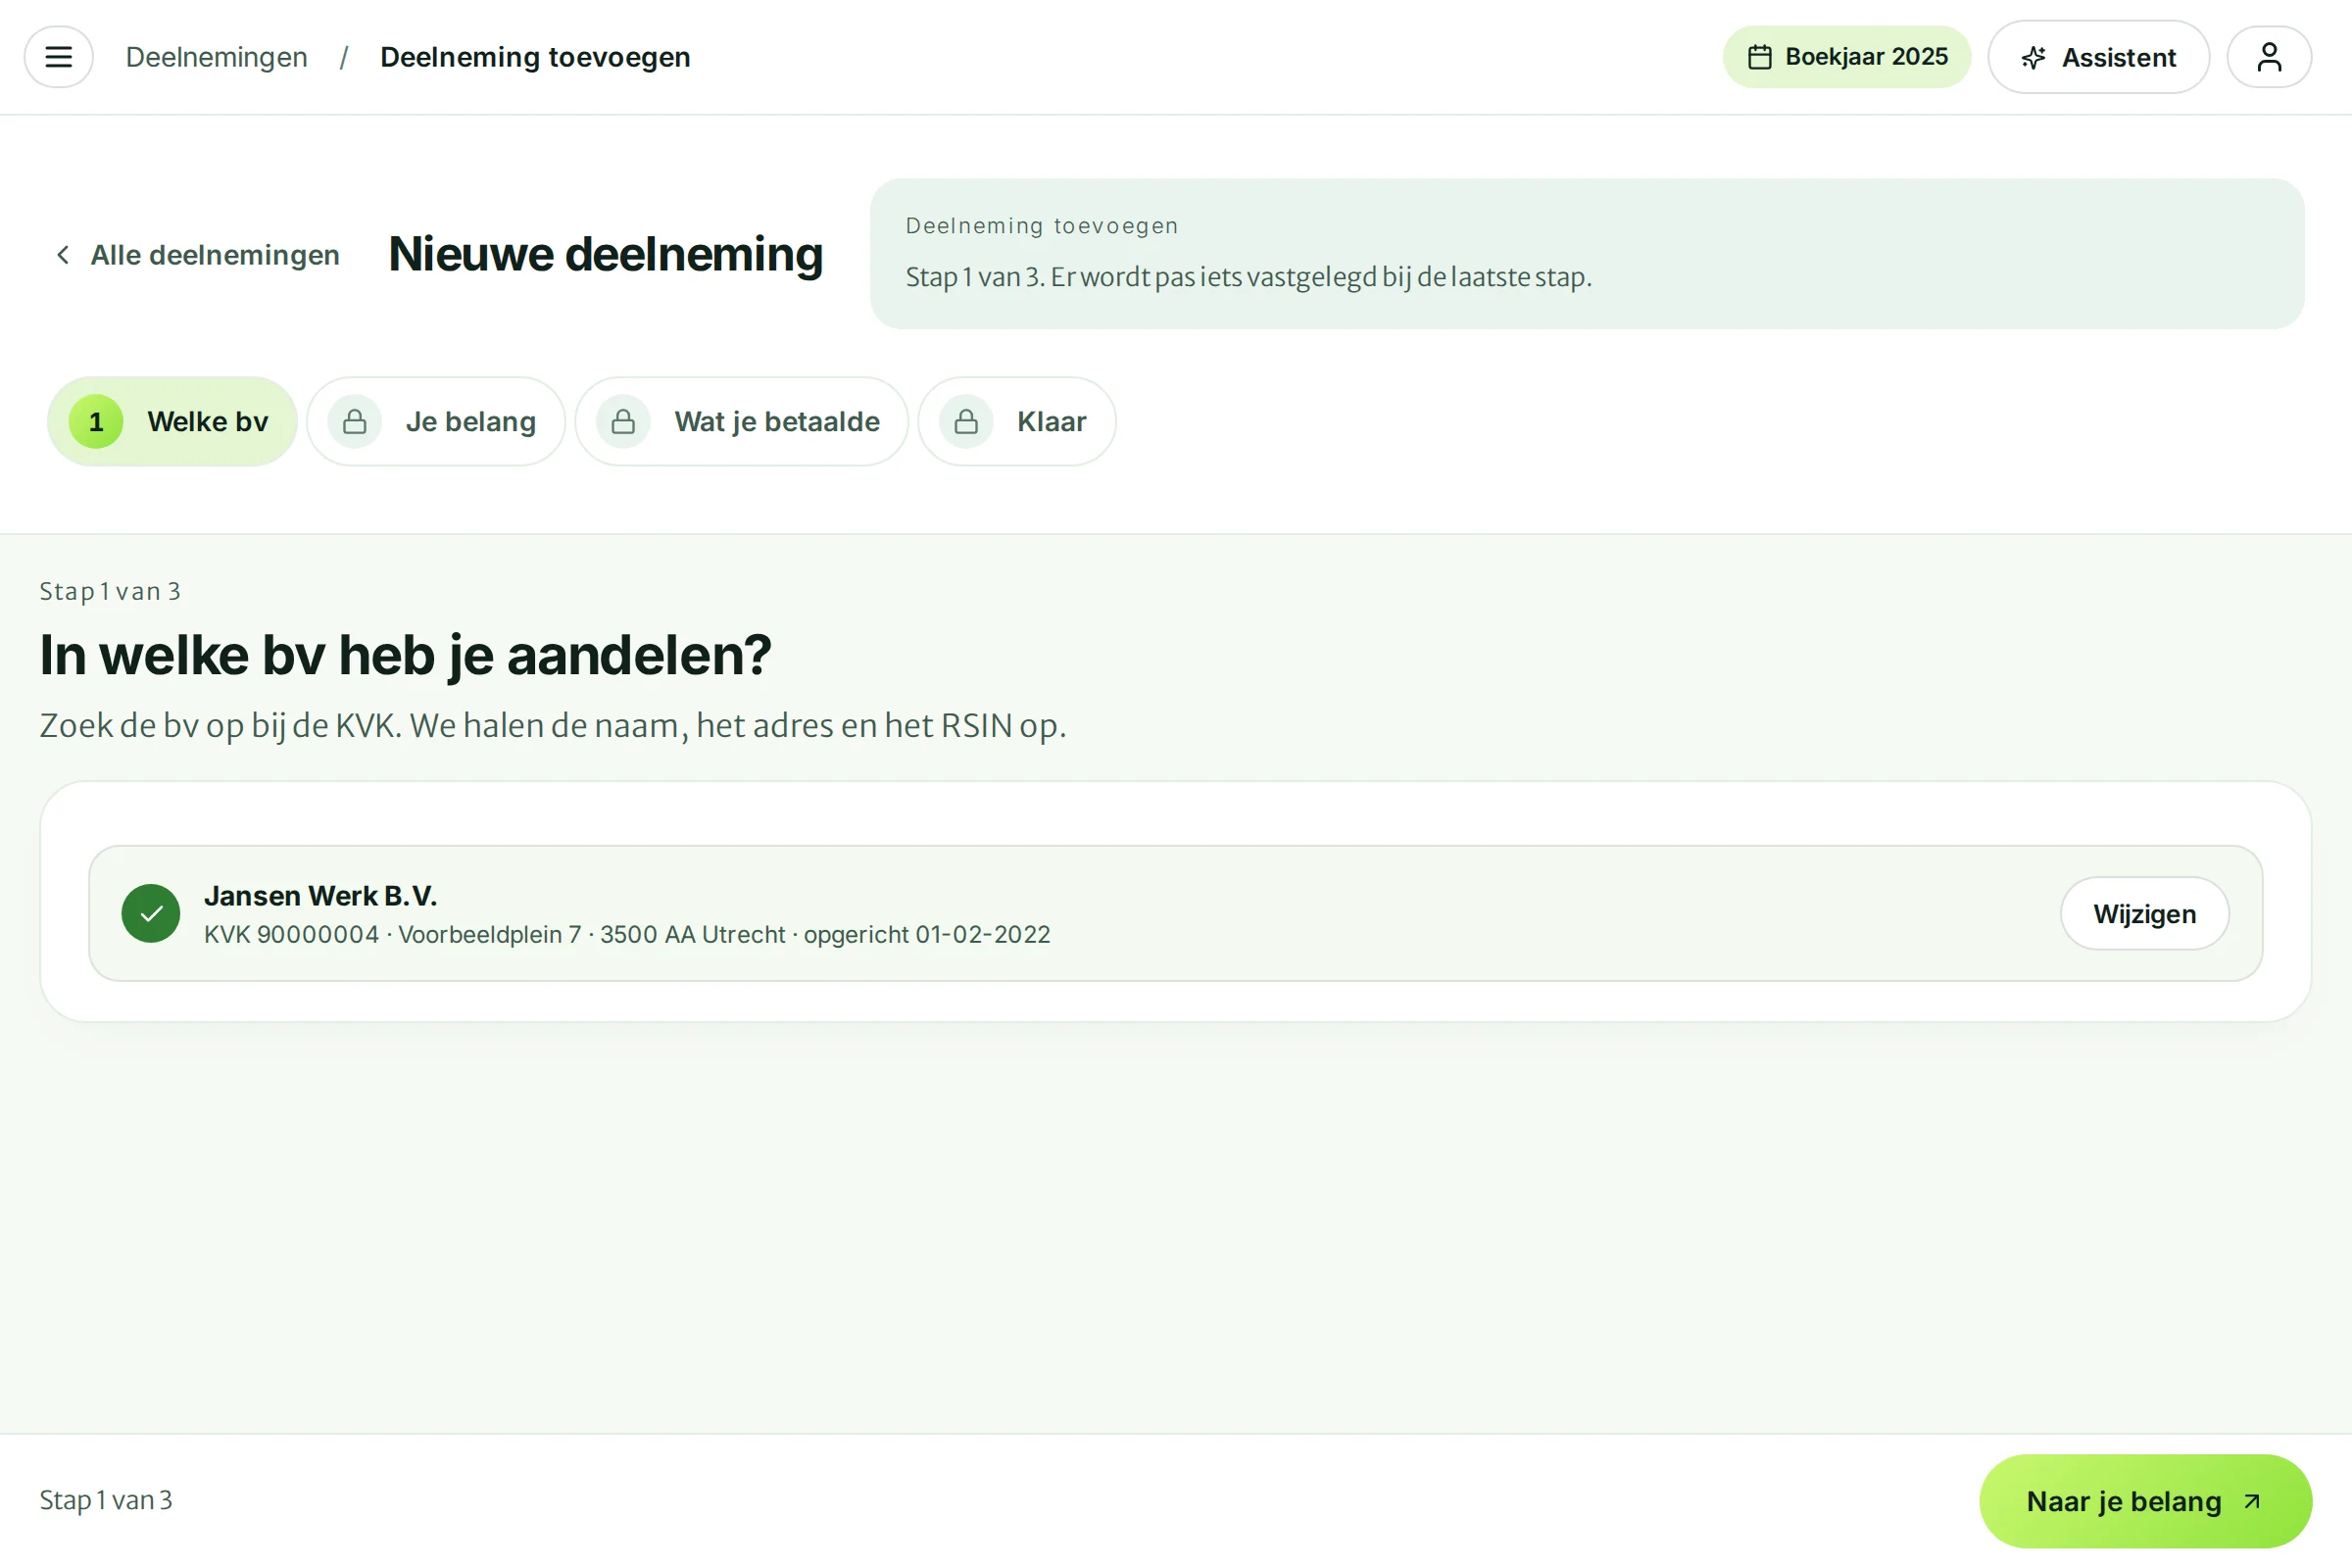Click the sparkle icon in Assistent button
This screenshot has width=2352, height=1568.
click(2033, 58)
